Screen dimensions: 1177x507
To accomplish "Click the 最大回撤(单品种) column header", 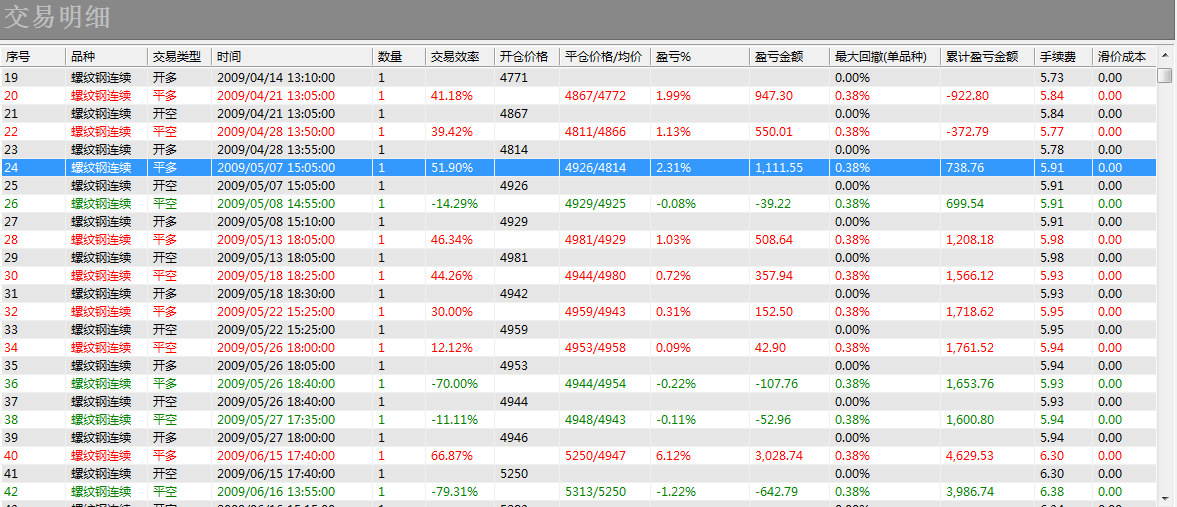I will click(883, 57).
